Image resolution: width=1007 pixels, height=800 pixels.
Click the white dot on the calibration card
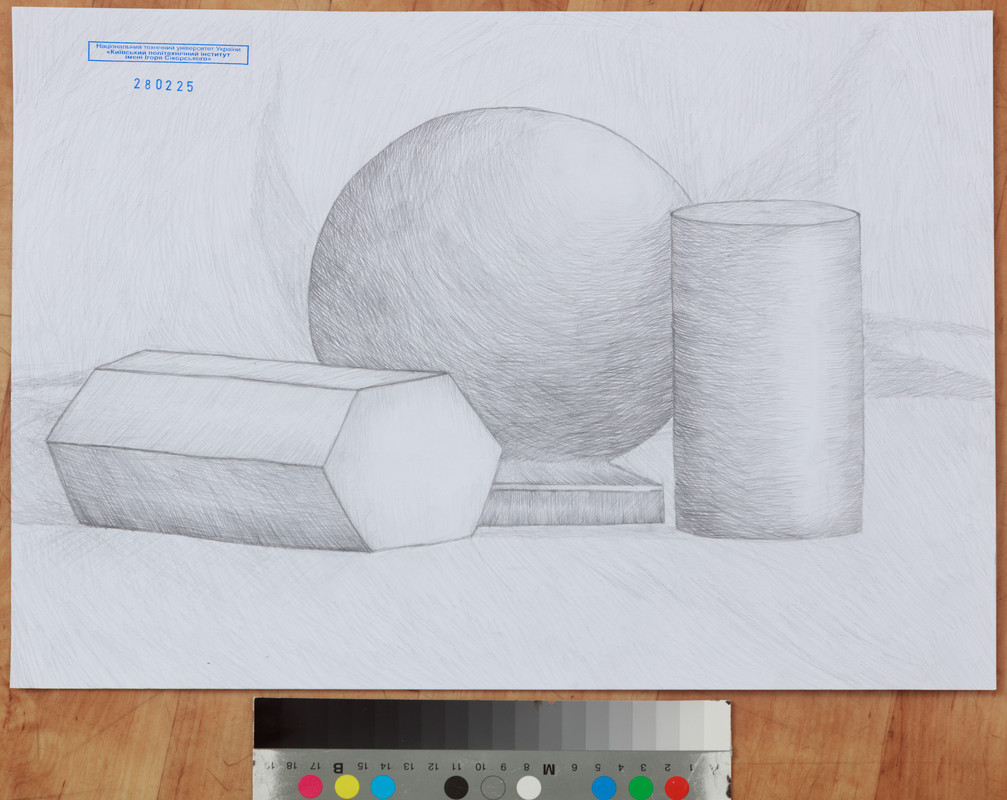(x=529, y=787)
